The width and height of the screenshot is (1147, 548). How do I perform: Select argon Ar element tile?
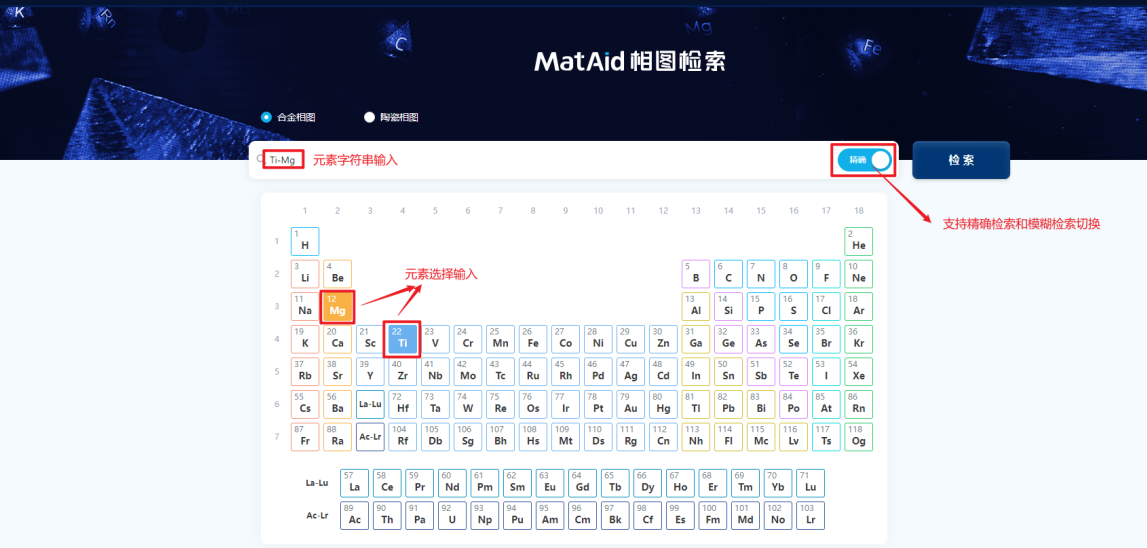pyautogui.click(x=859, y=307)
